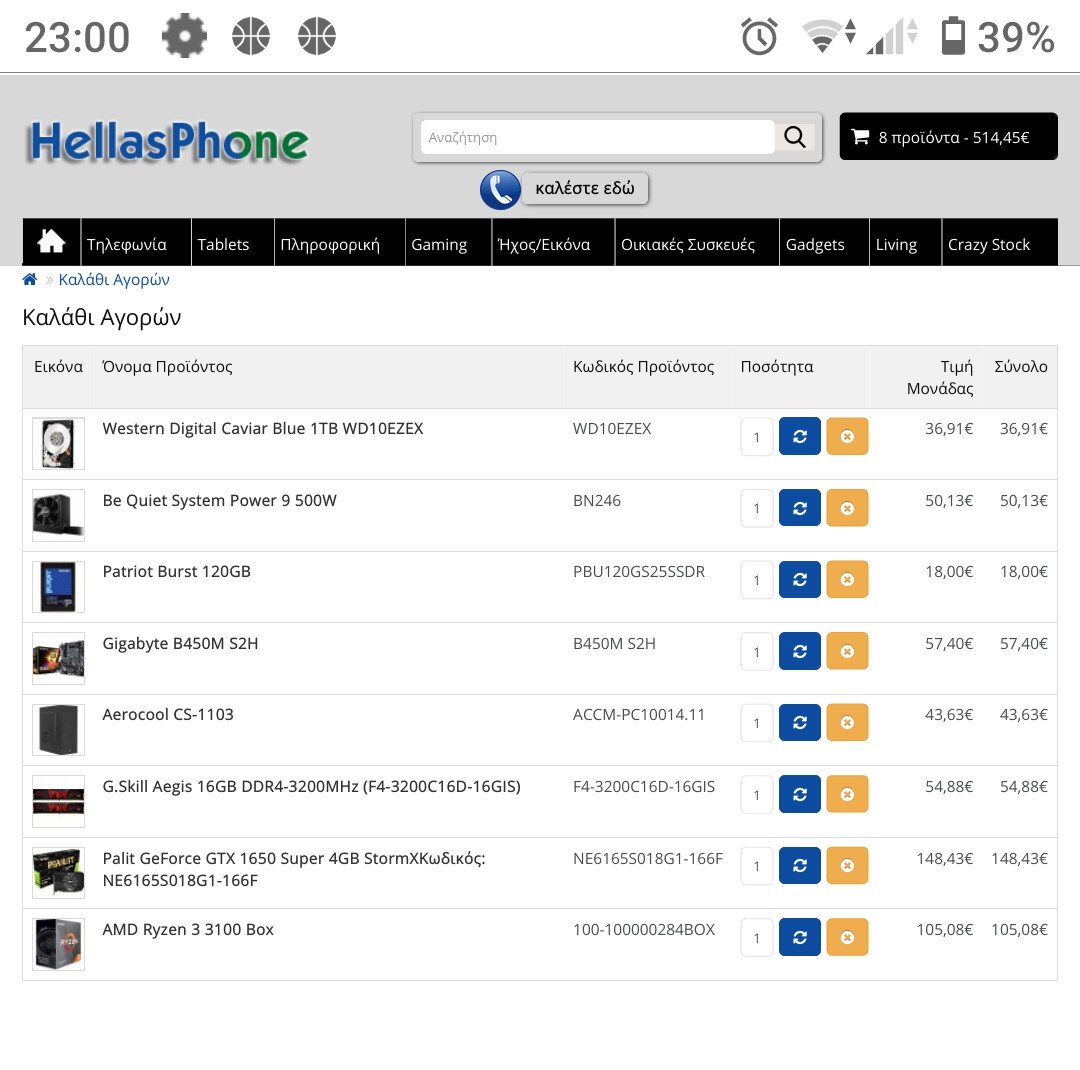Update quantity for Be Quiet System Power 9
The width and height of the screenshot is (1080, 1070).
(x=800, y=508)
